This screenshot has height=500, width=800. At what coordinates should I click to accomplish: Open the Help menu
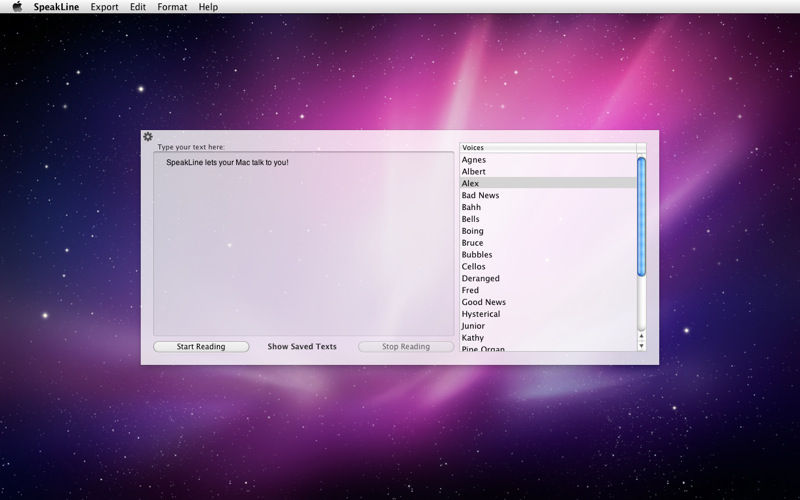208,7
